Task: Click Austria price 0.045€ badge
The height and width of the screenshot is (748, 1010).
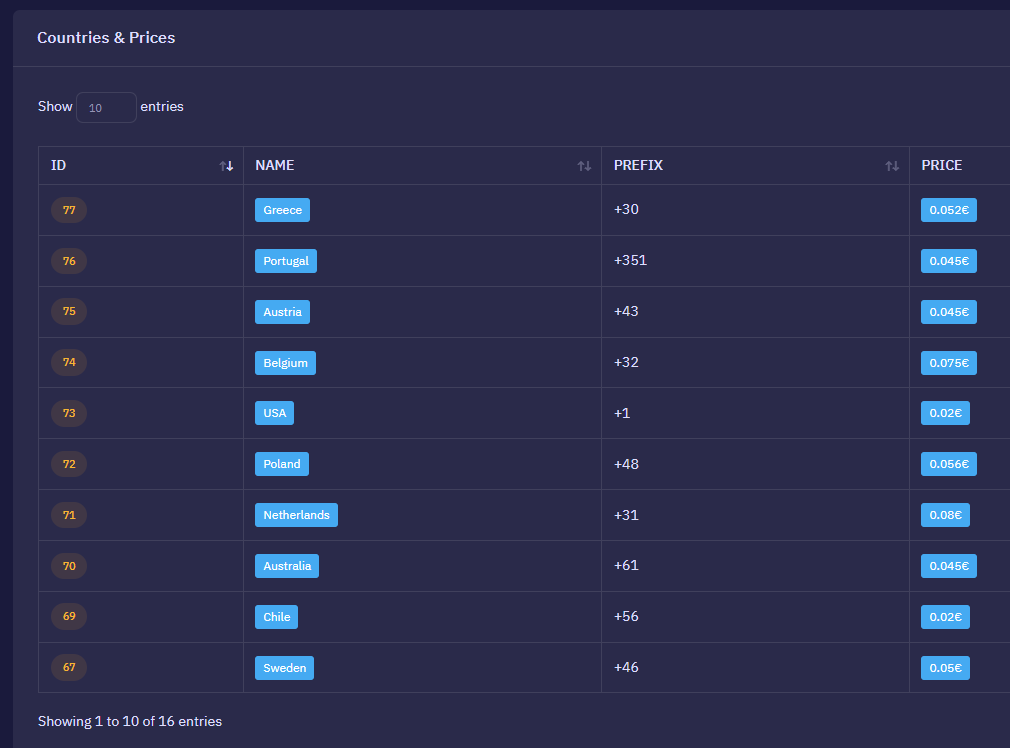Action: click(949, 312)
